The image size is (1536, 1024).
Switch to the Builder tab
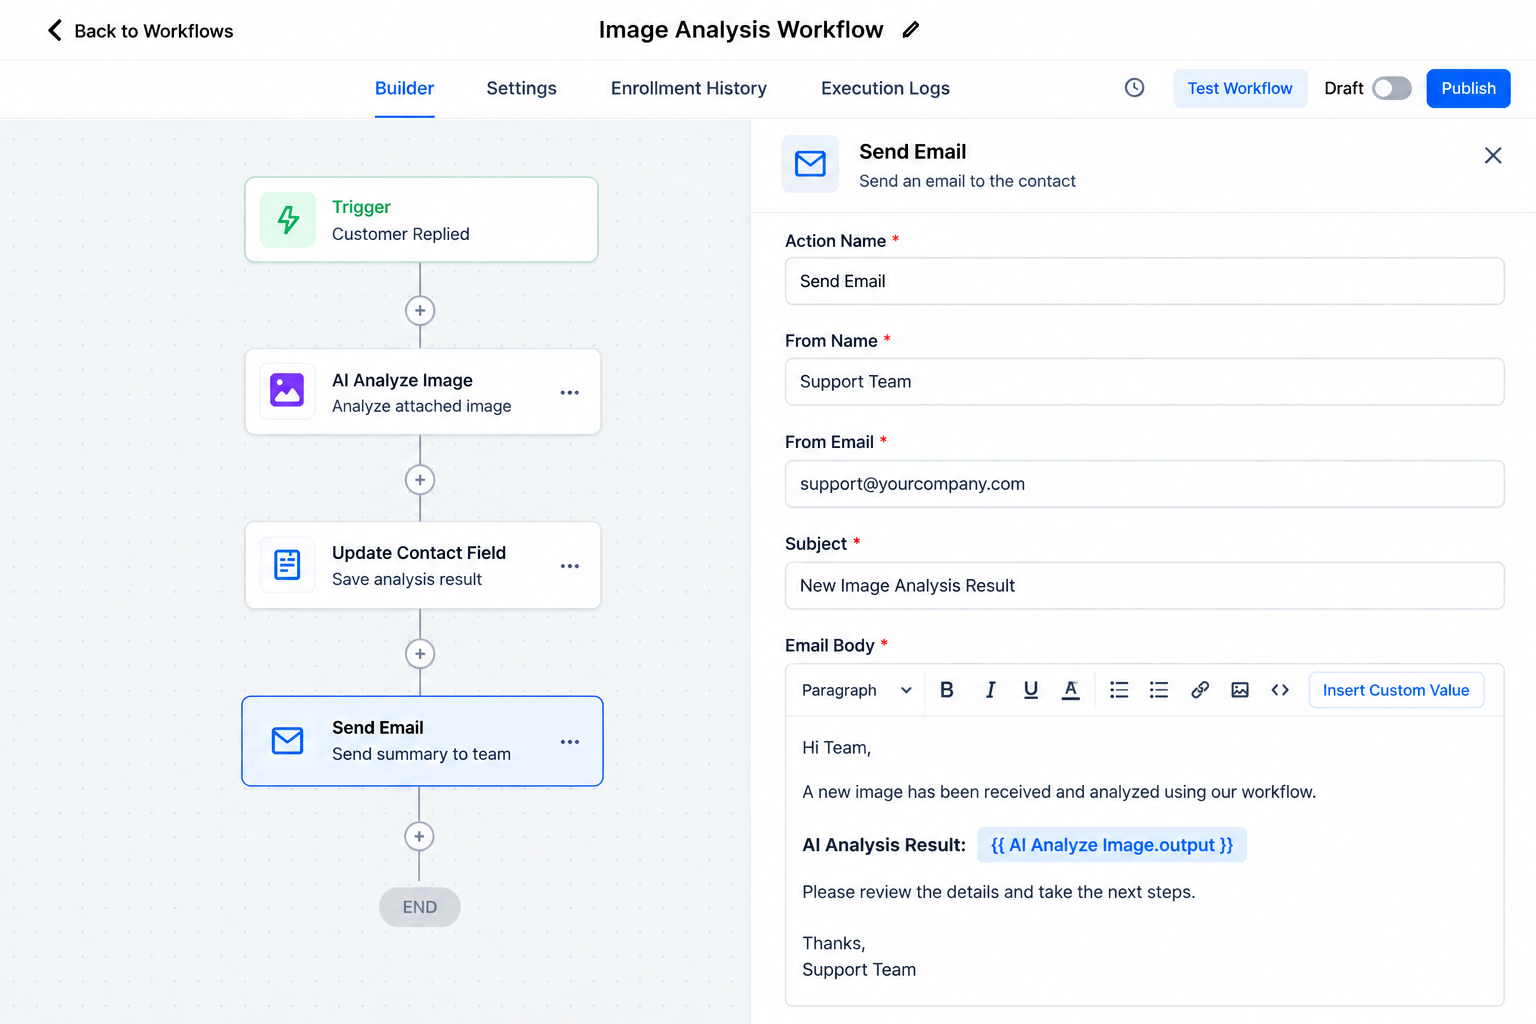pos(404,88)
